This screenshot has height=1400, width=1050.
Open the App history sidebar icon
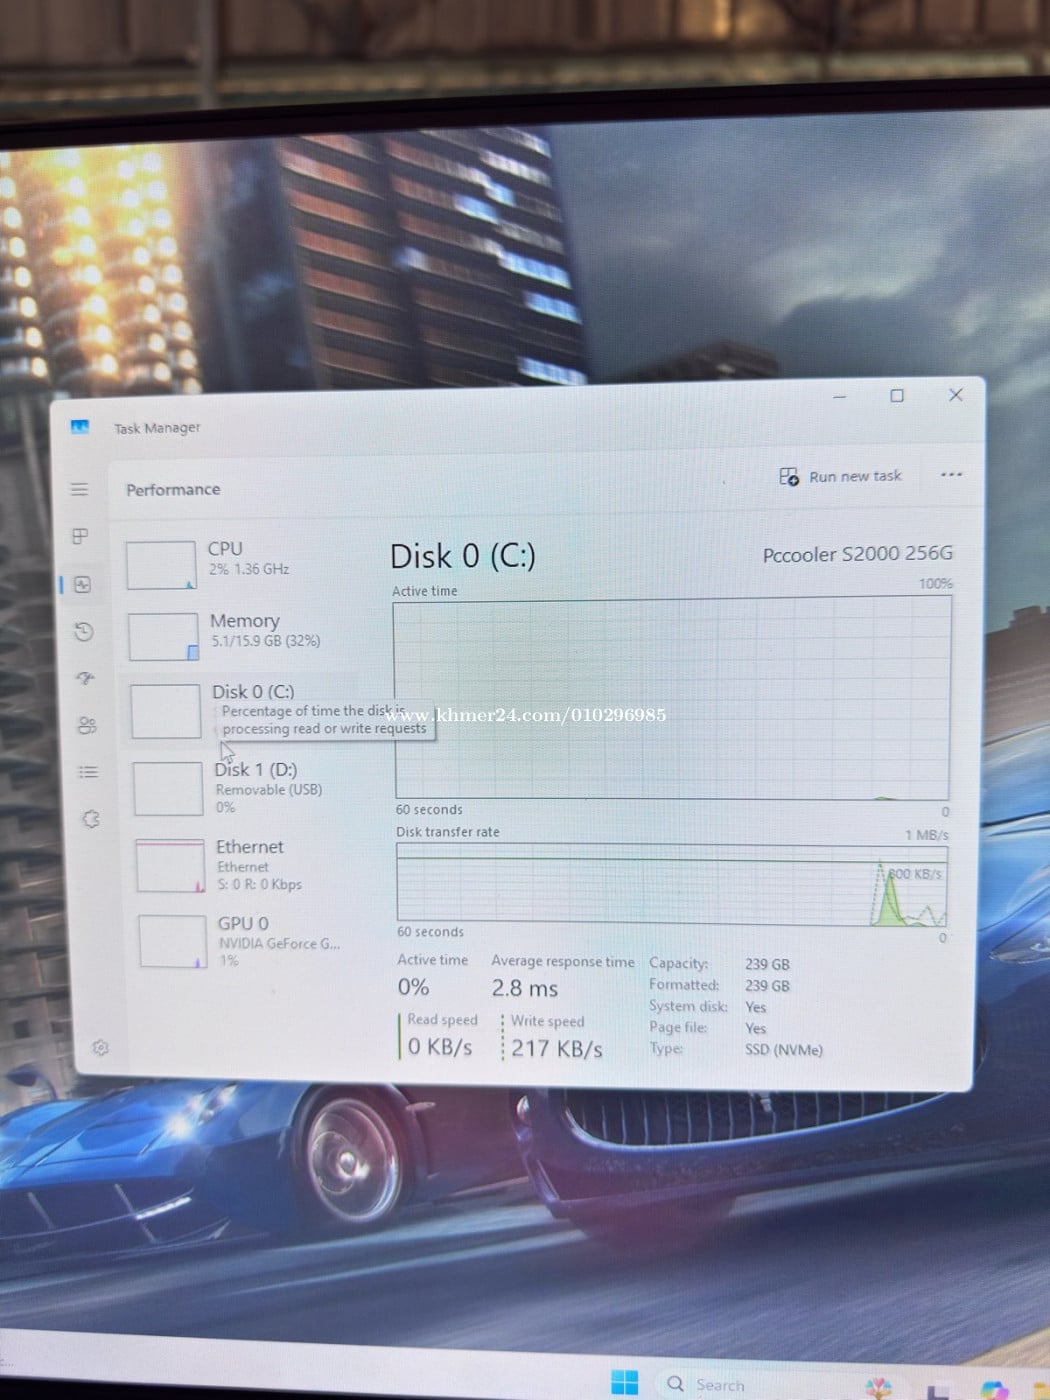[84, 631]
